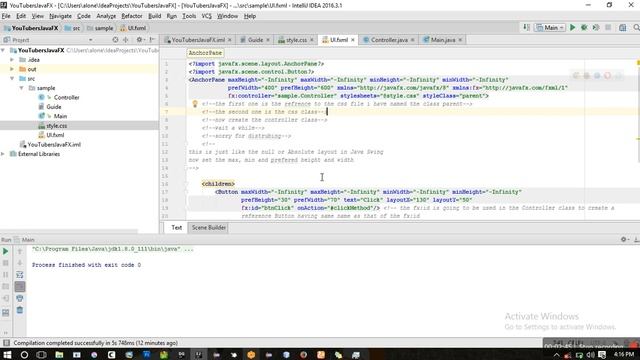
Task: Start debugging with the toolbar bug icon
Action: coord(584,27)
